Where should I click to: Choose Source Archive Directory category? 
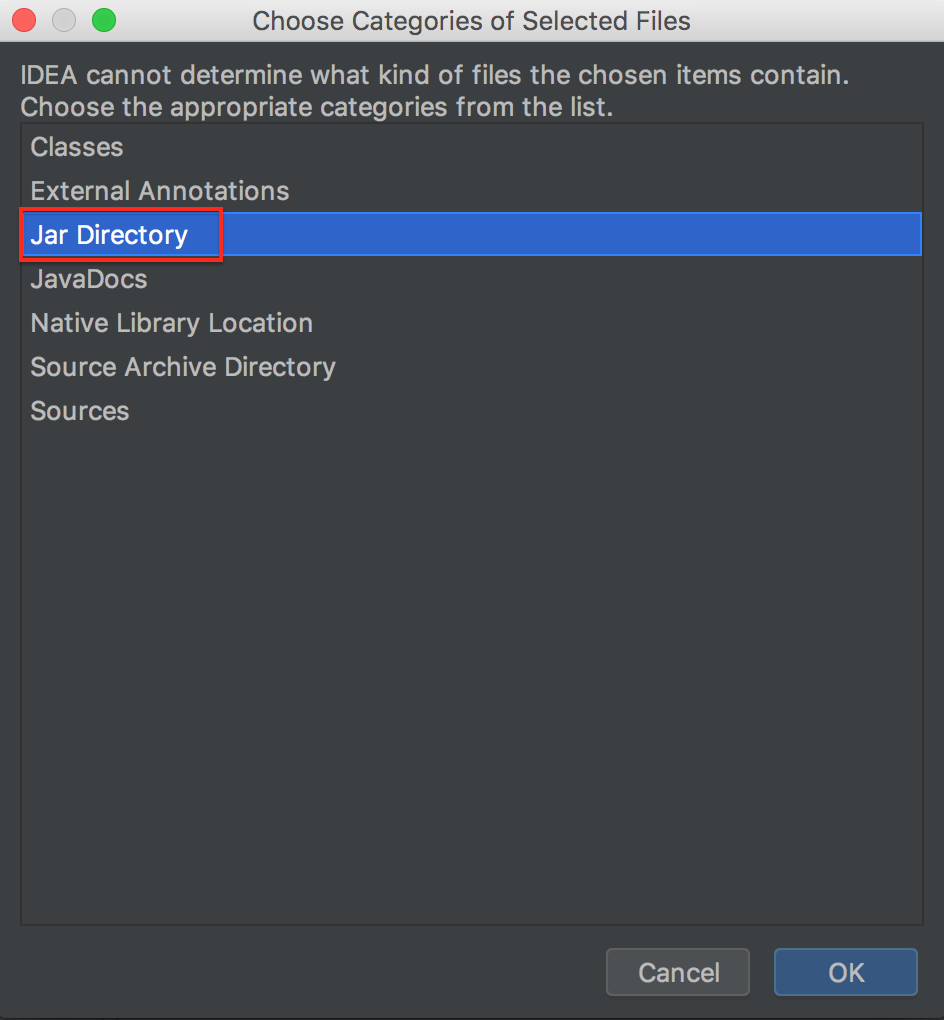click(183, 367)
